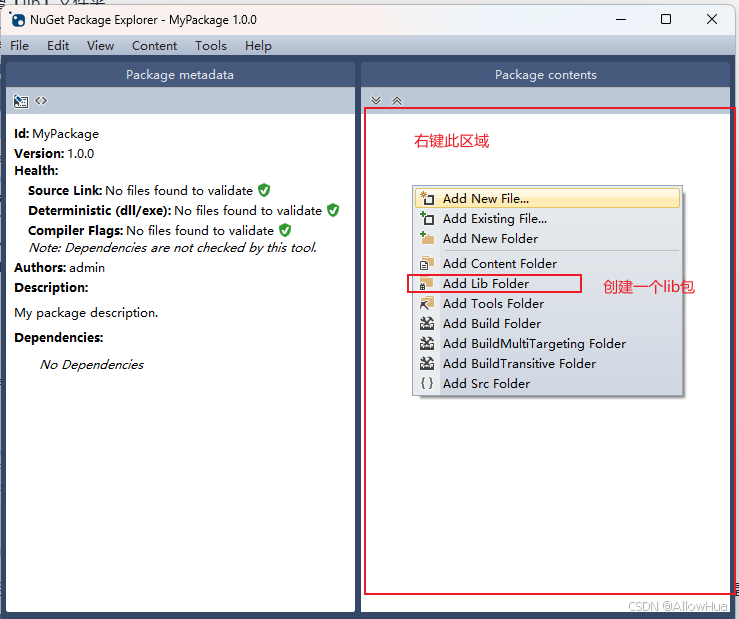Image resolution: width=739 pixels, height=619 pixels.
Task: Click the Package metadata panel header
Action: point(180,74)
